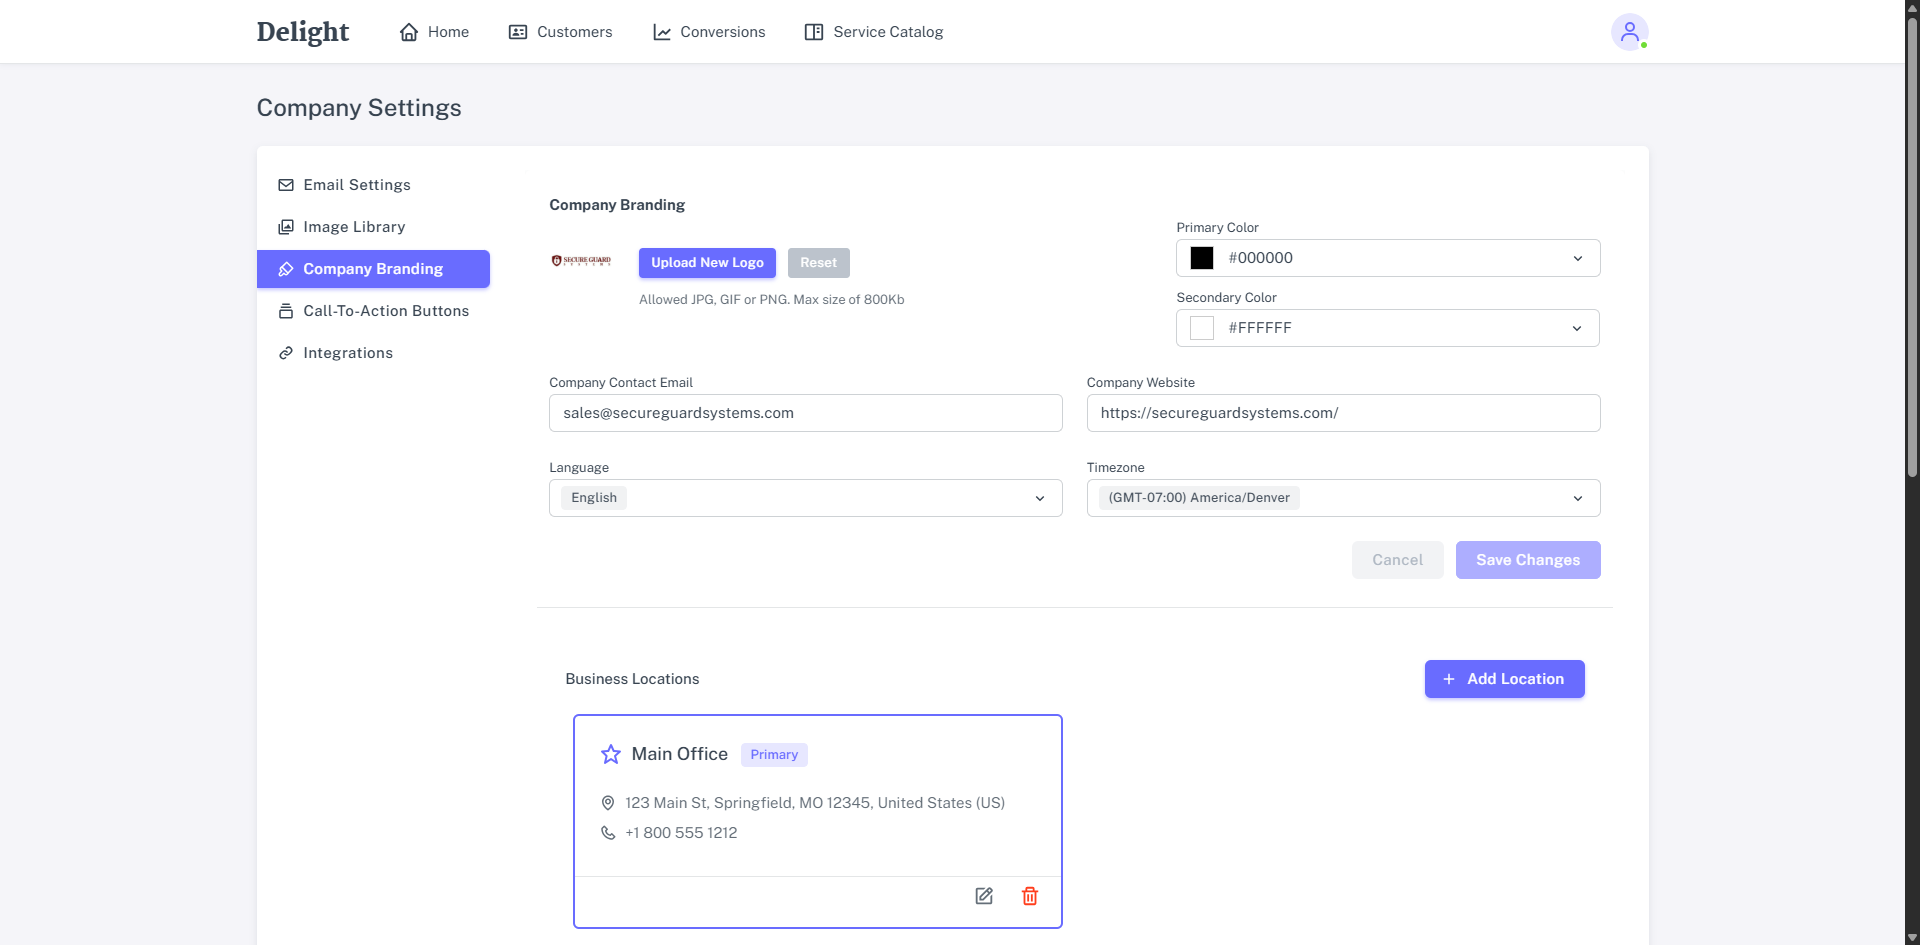Click the white Secondary Color swatch
The width and height of the screenshot is (1920, 945).
pyautogui.click(x=1202, y=328)
